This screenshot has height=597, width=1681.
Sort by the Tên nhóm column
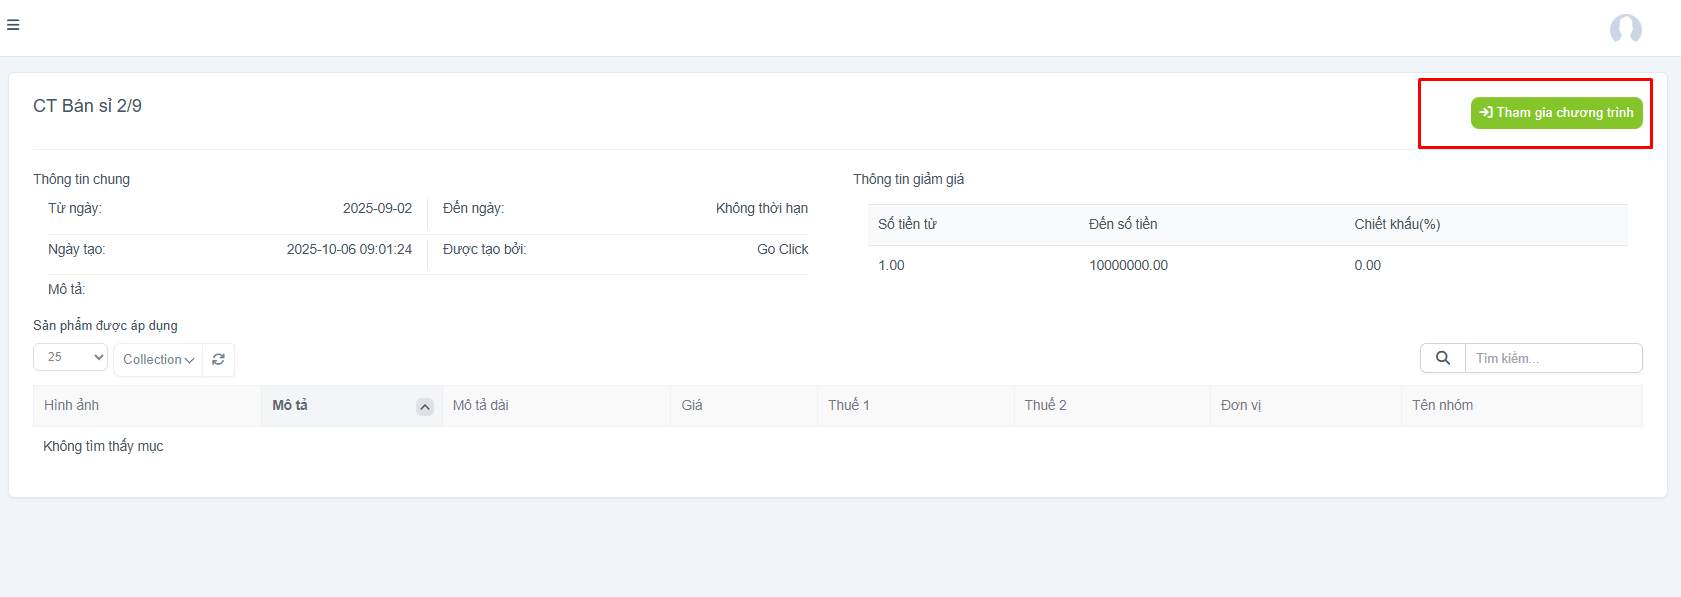tap(1442, 405)
